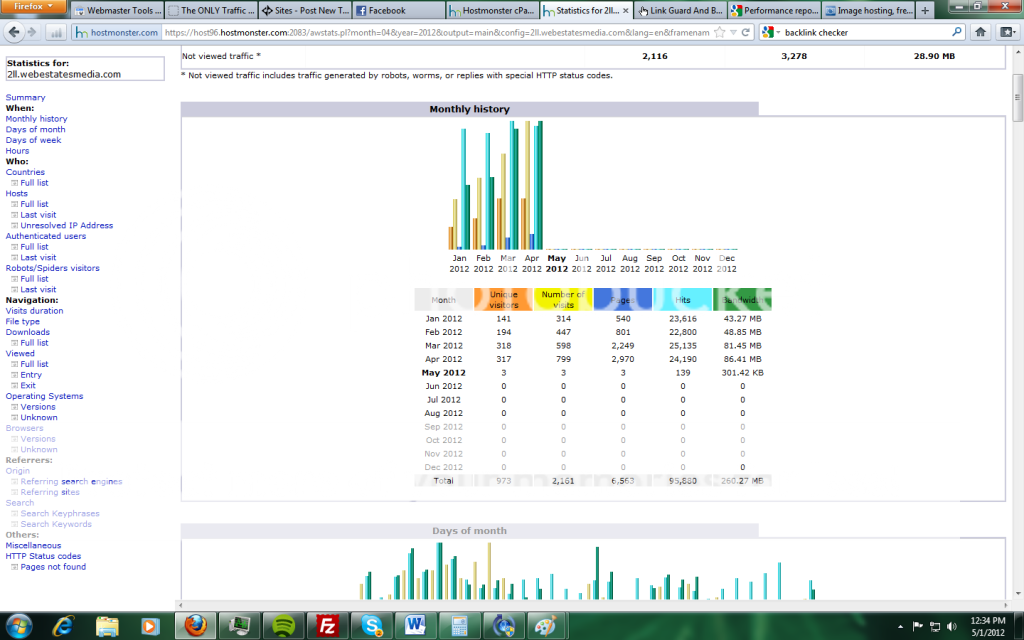Open Unresolved IP Address link

(67, 225)
